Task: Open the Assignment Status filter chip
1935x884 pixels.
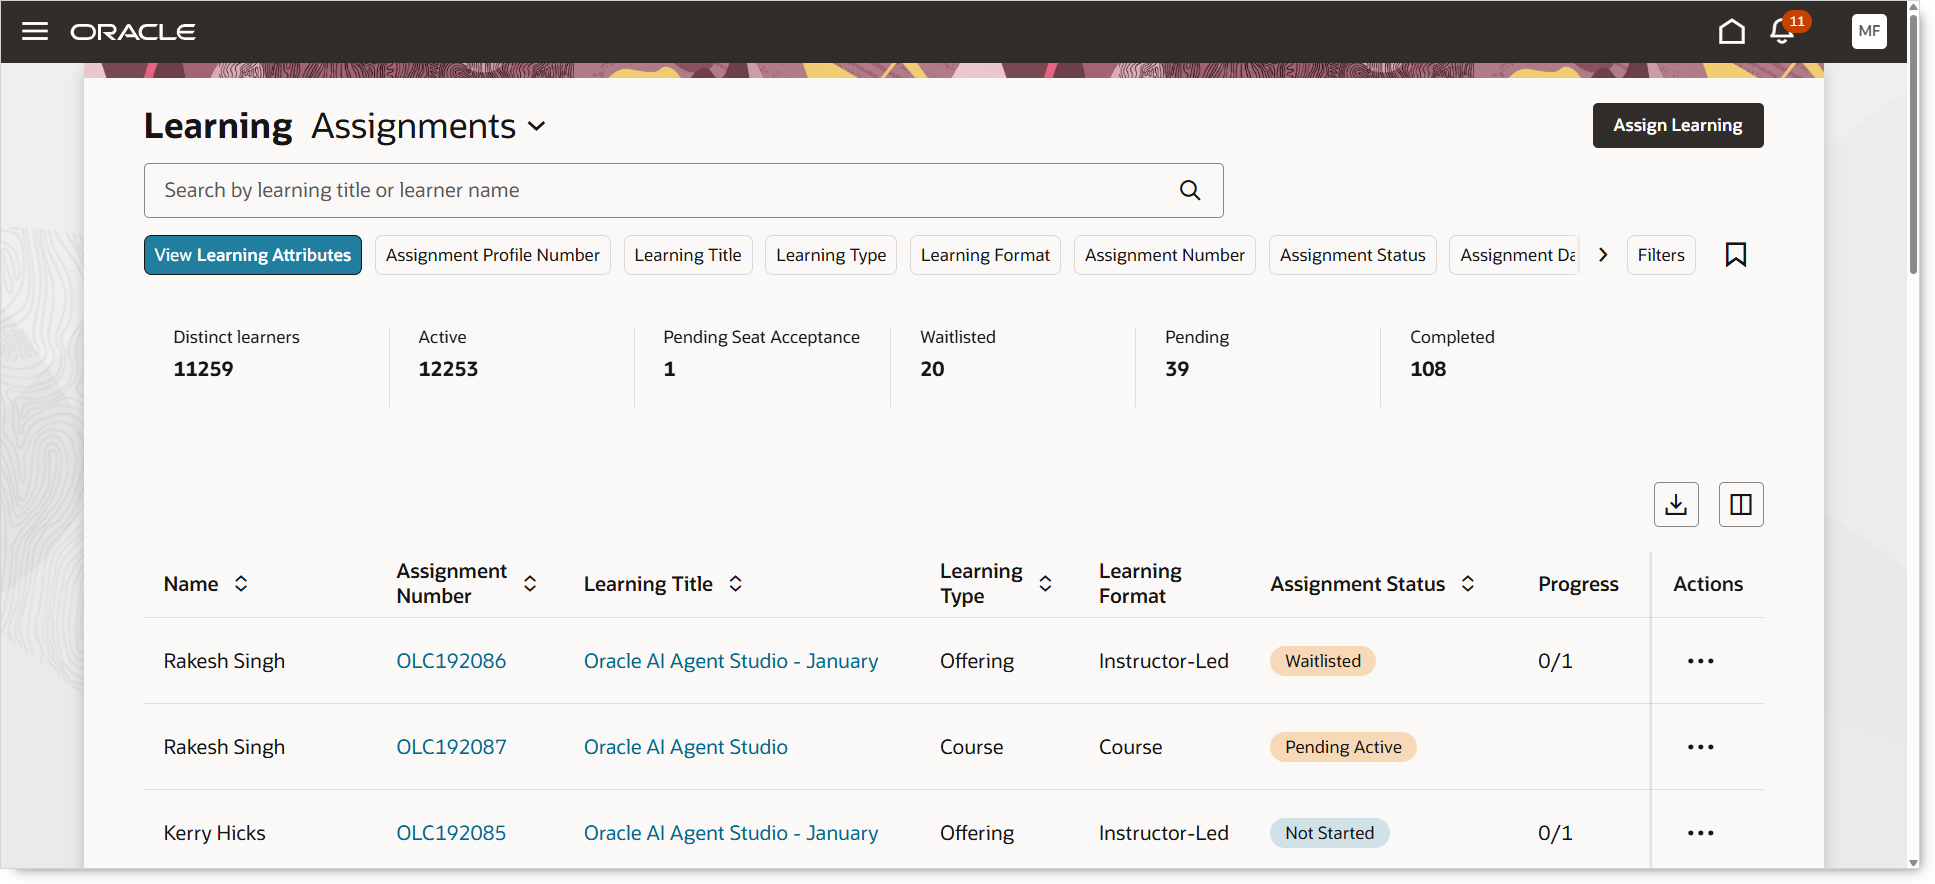Action: tap(1353, 255)
